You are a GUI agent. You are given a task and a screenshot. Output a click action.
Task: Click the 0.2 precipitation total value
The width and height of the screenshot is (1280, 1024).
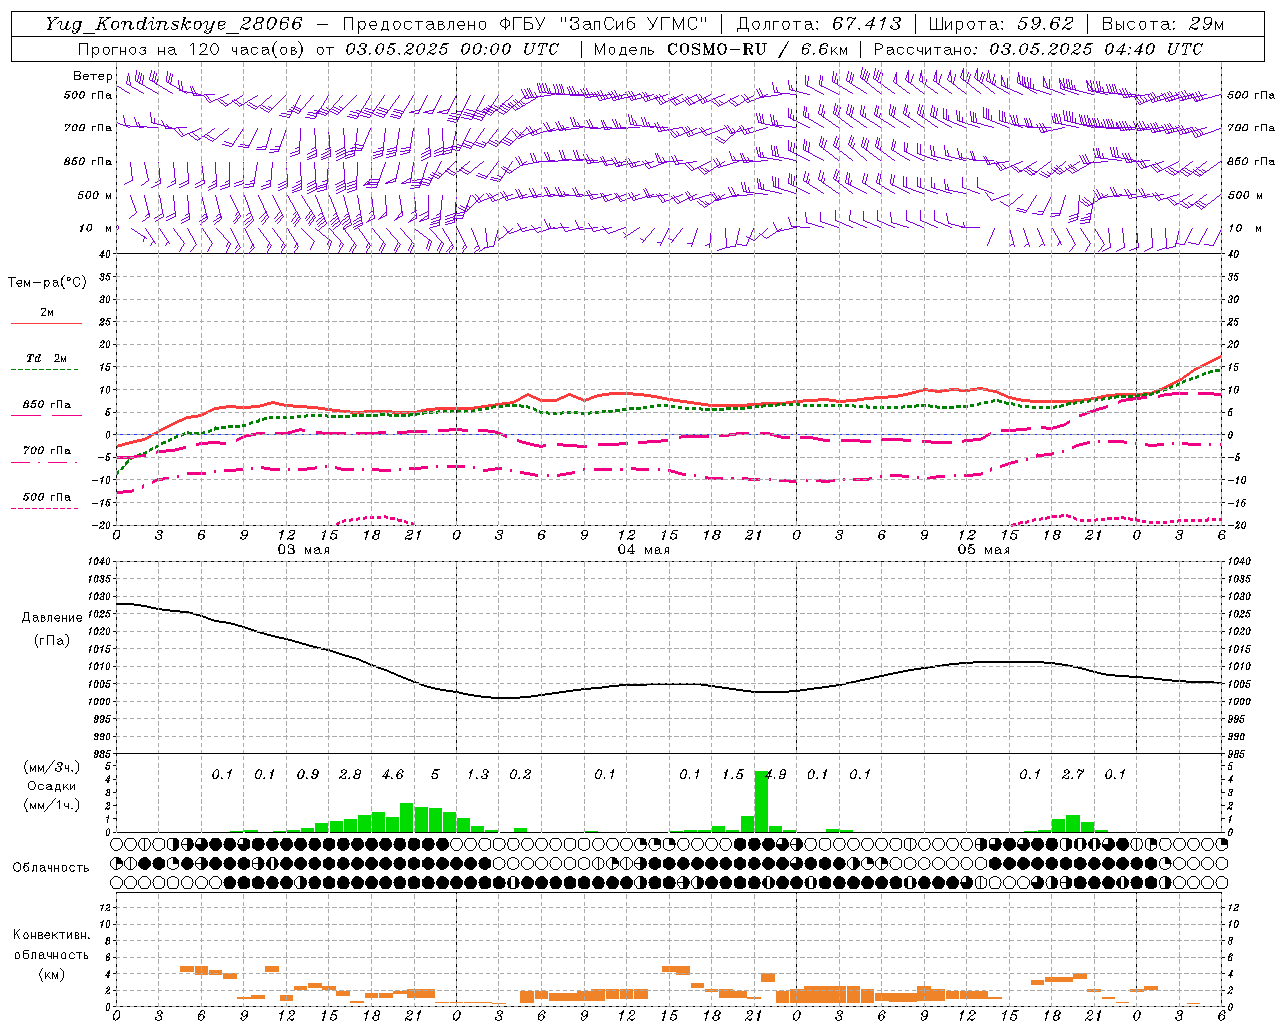(x=520, y=774)
